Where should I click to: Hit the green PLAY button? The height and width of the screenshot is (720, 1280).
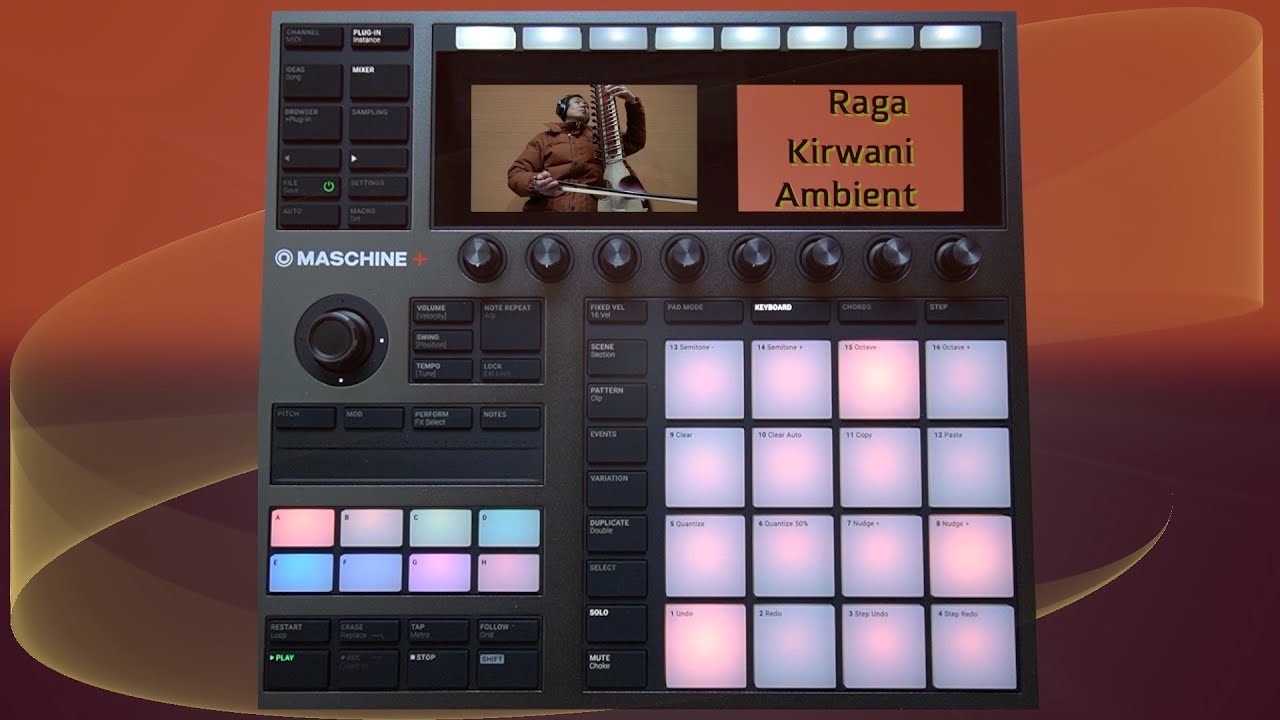[x=296, y=668]
